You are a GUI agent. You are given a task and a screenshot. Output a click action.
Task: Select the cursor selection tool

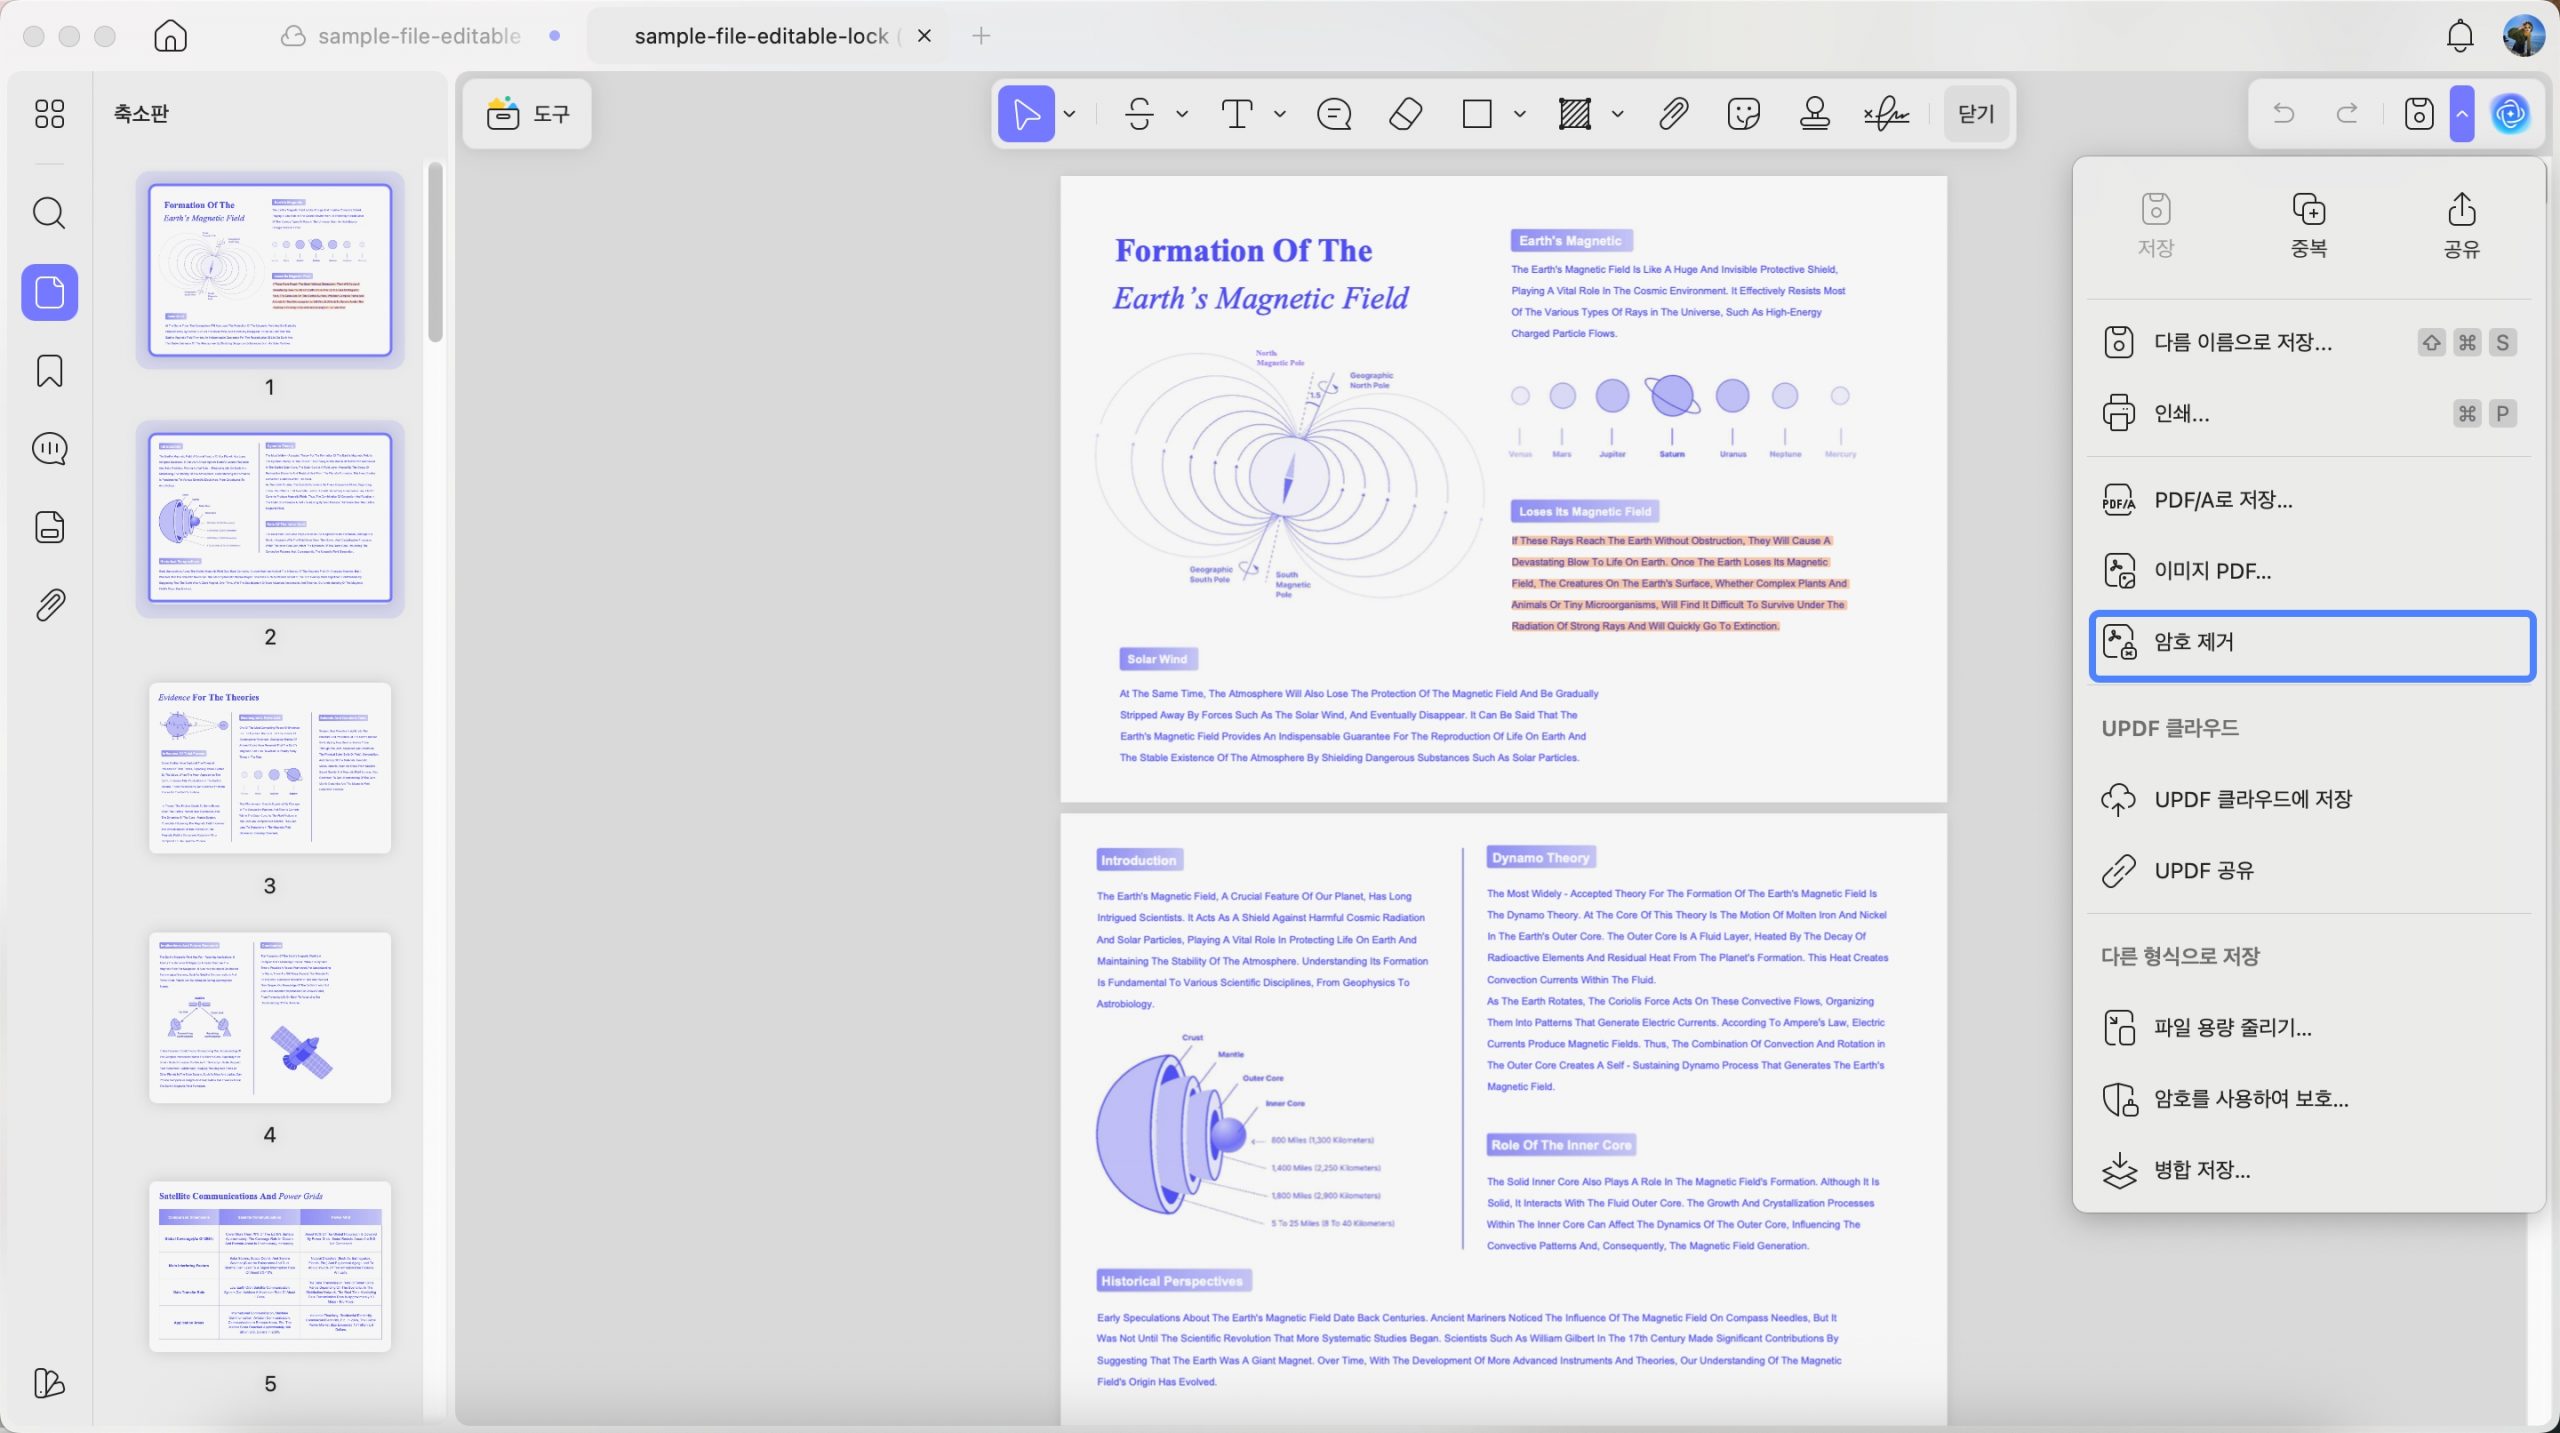coord(1026,114)
